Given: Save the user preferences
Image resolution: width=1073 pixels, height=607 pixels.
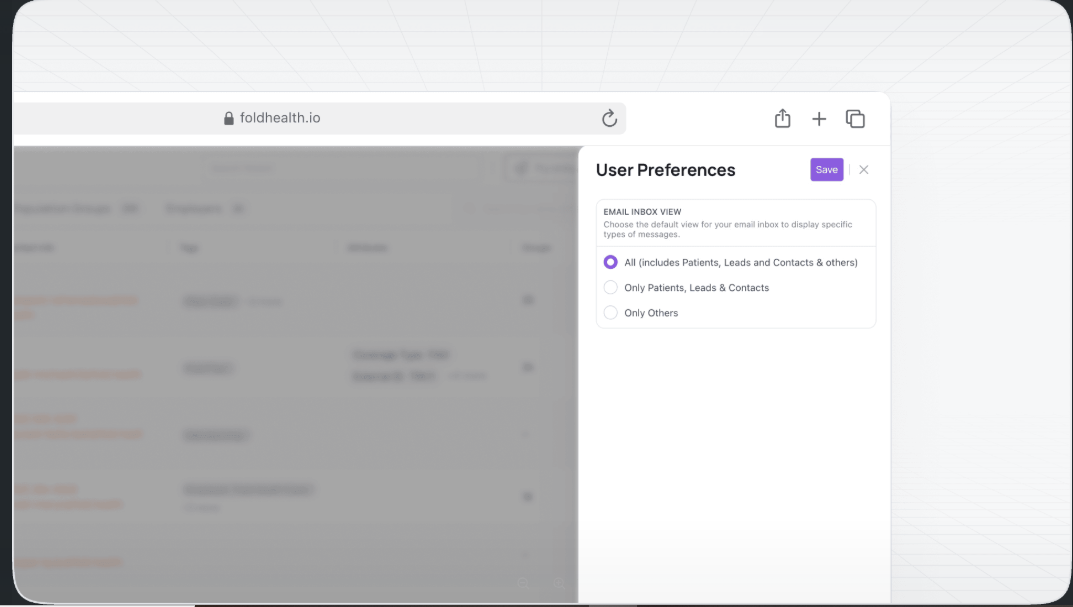Looking at the screenshot, I should pyautogui.click(x=827, y=170).
